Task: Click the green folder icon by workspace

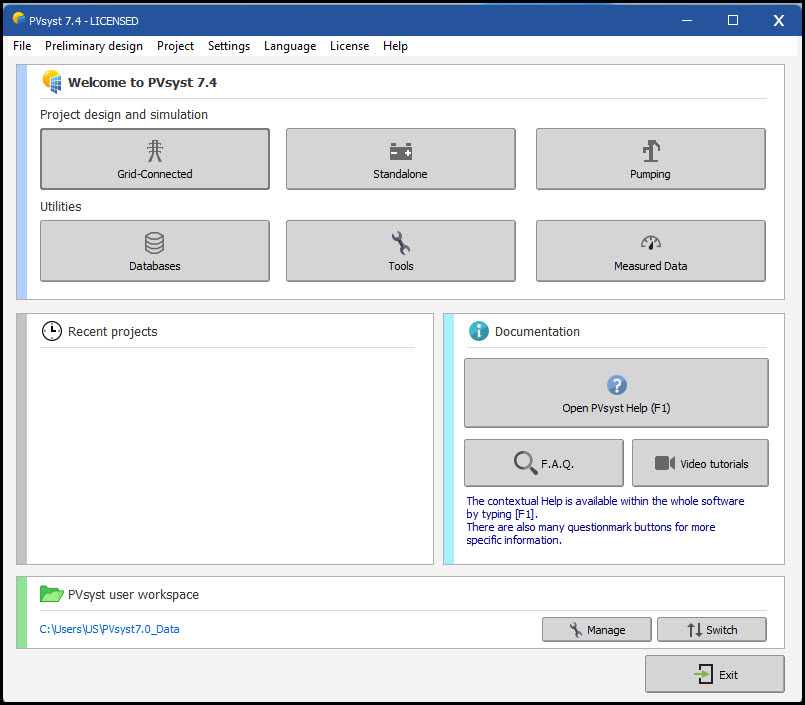Action: pos(51,594)
